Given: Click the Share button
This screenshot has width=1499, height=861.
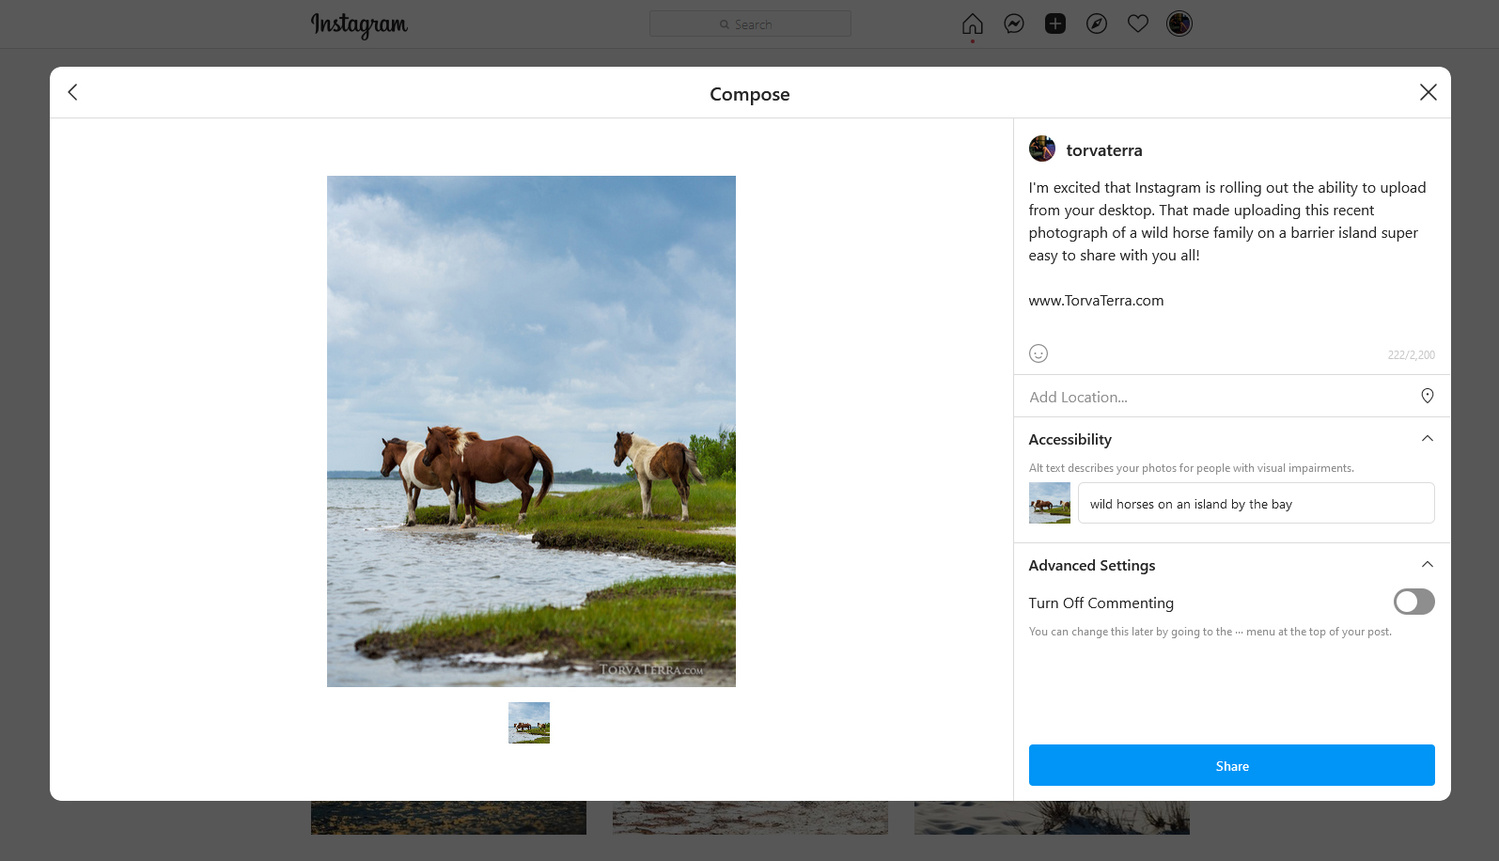Looking at the screenshot, I should [1232, 765].
